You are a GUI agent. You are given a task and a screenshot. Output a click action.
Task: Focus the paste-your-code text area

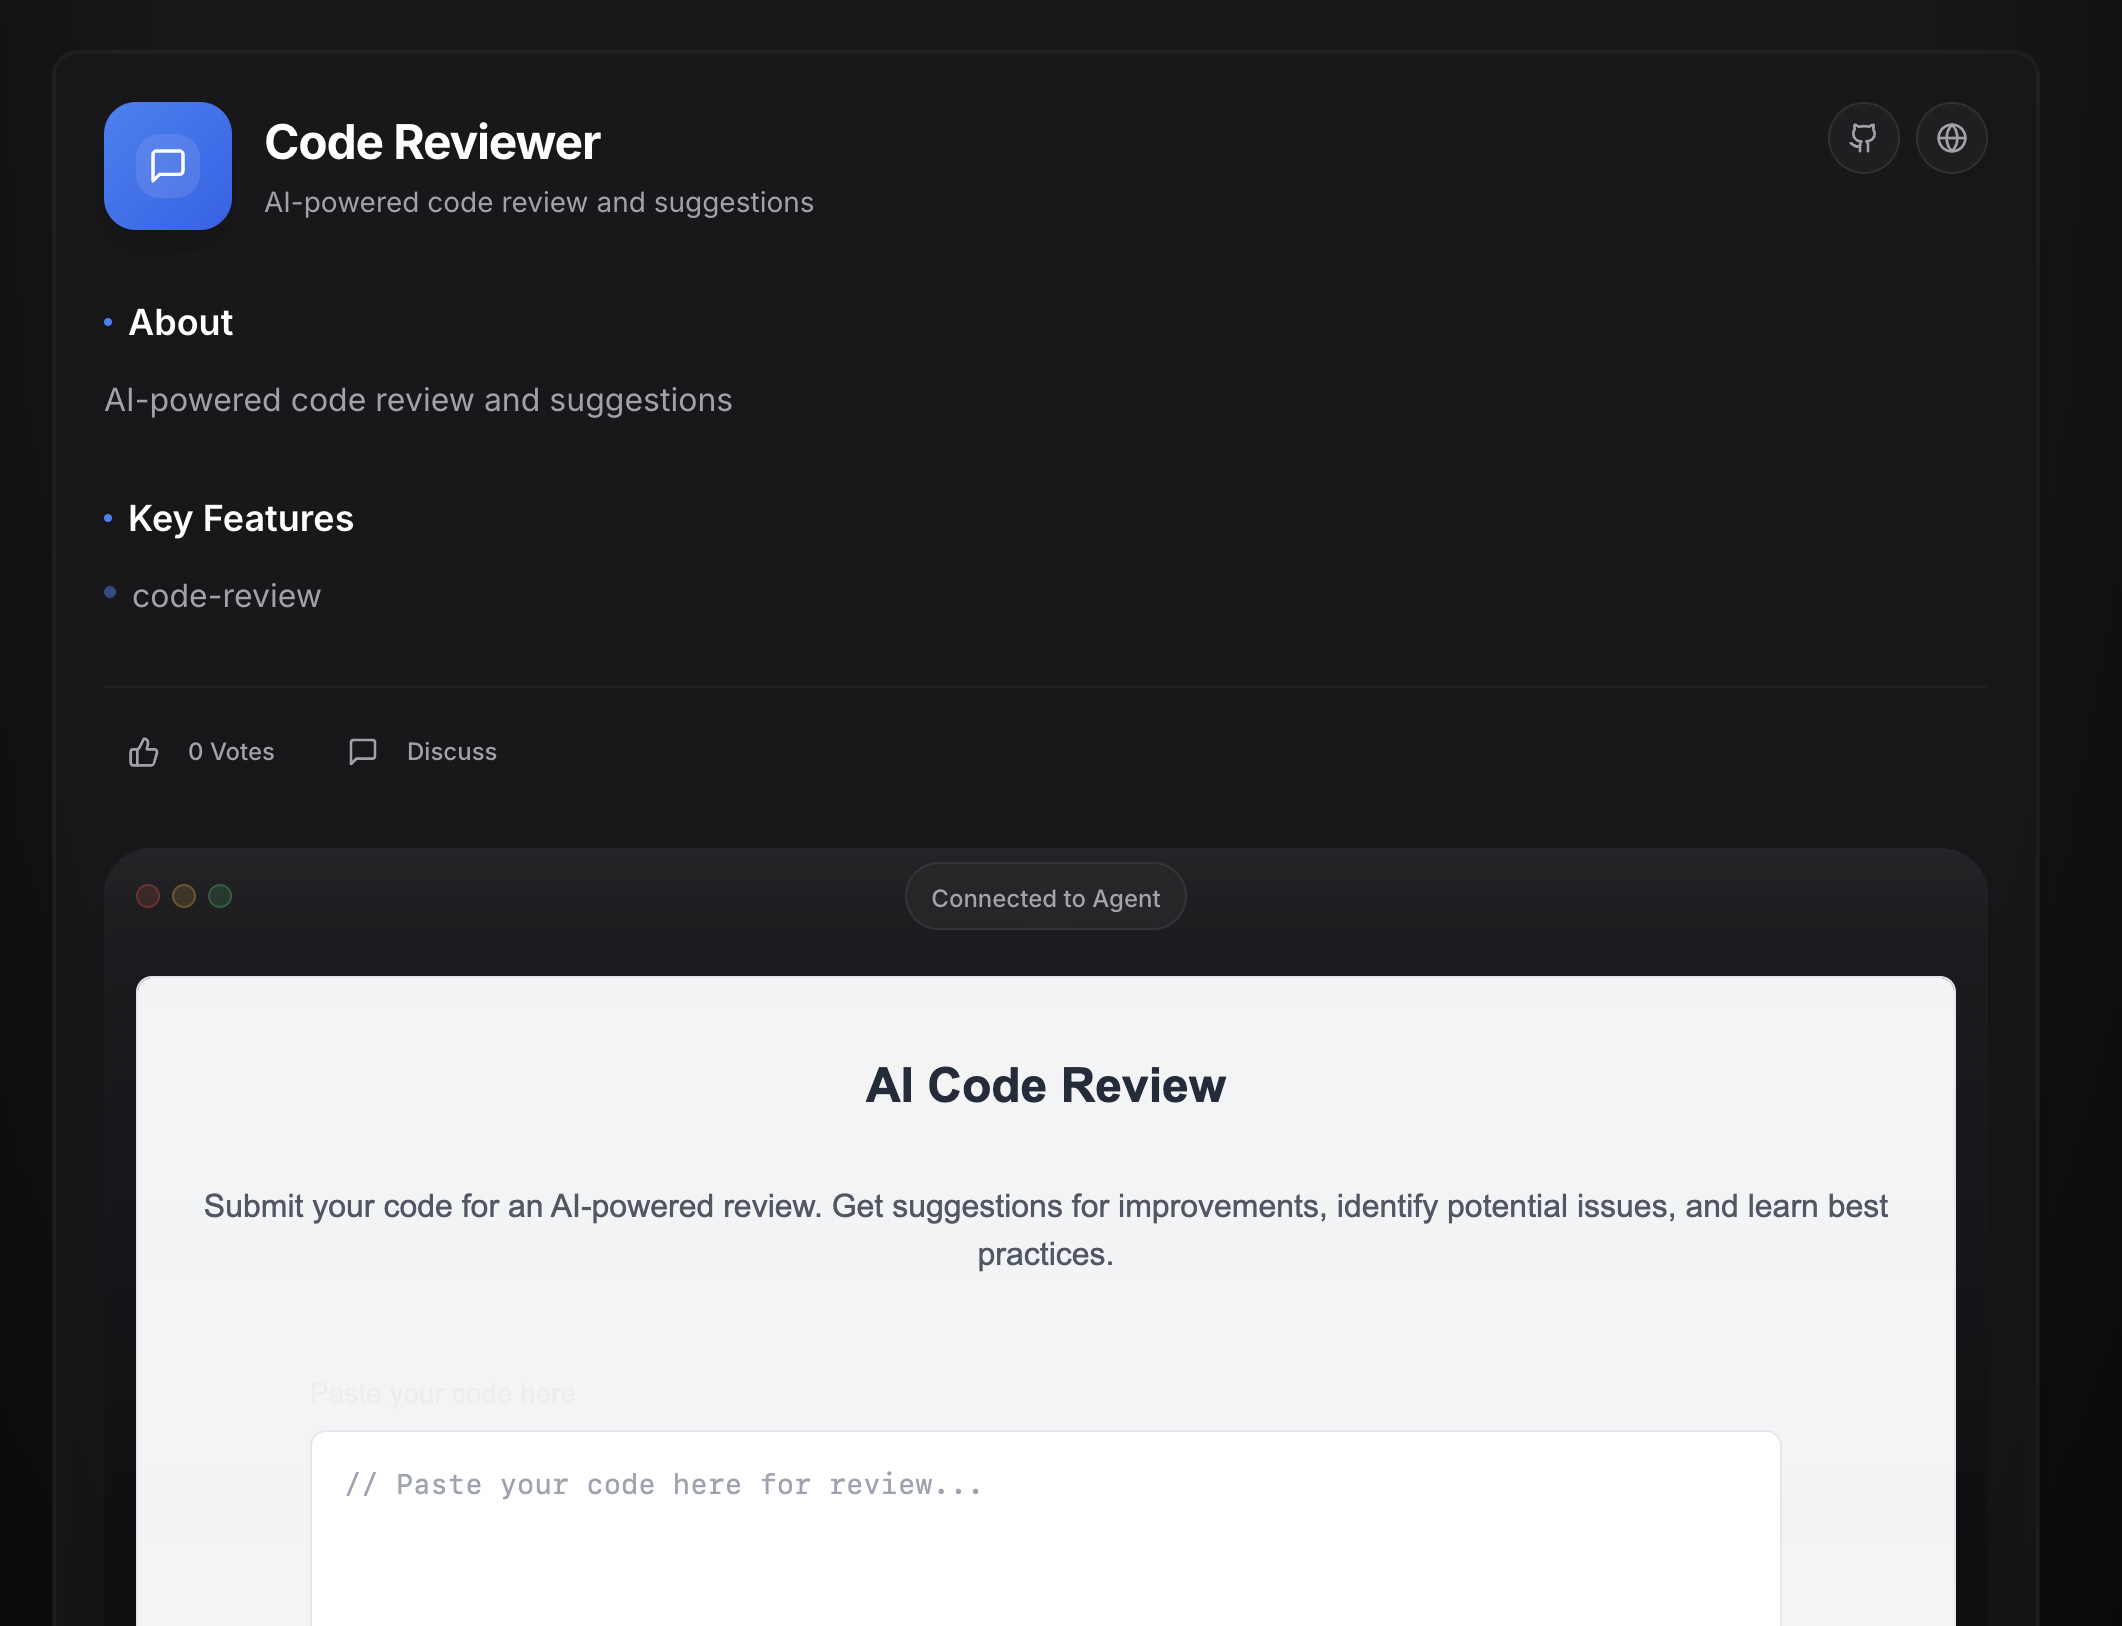[x=1045, y=1530]
